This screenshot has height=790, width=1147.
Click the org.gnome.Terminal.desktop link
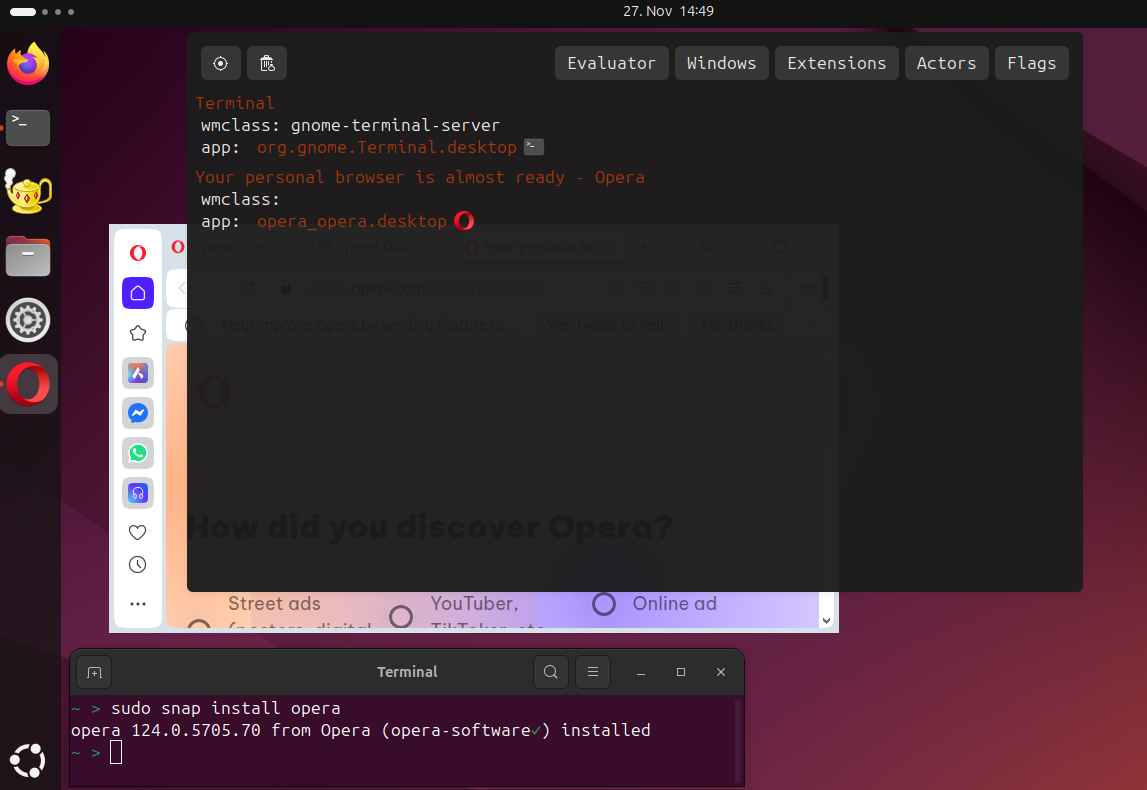(387, 147)
